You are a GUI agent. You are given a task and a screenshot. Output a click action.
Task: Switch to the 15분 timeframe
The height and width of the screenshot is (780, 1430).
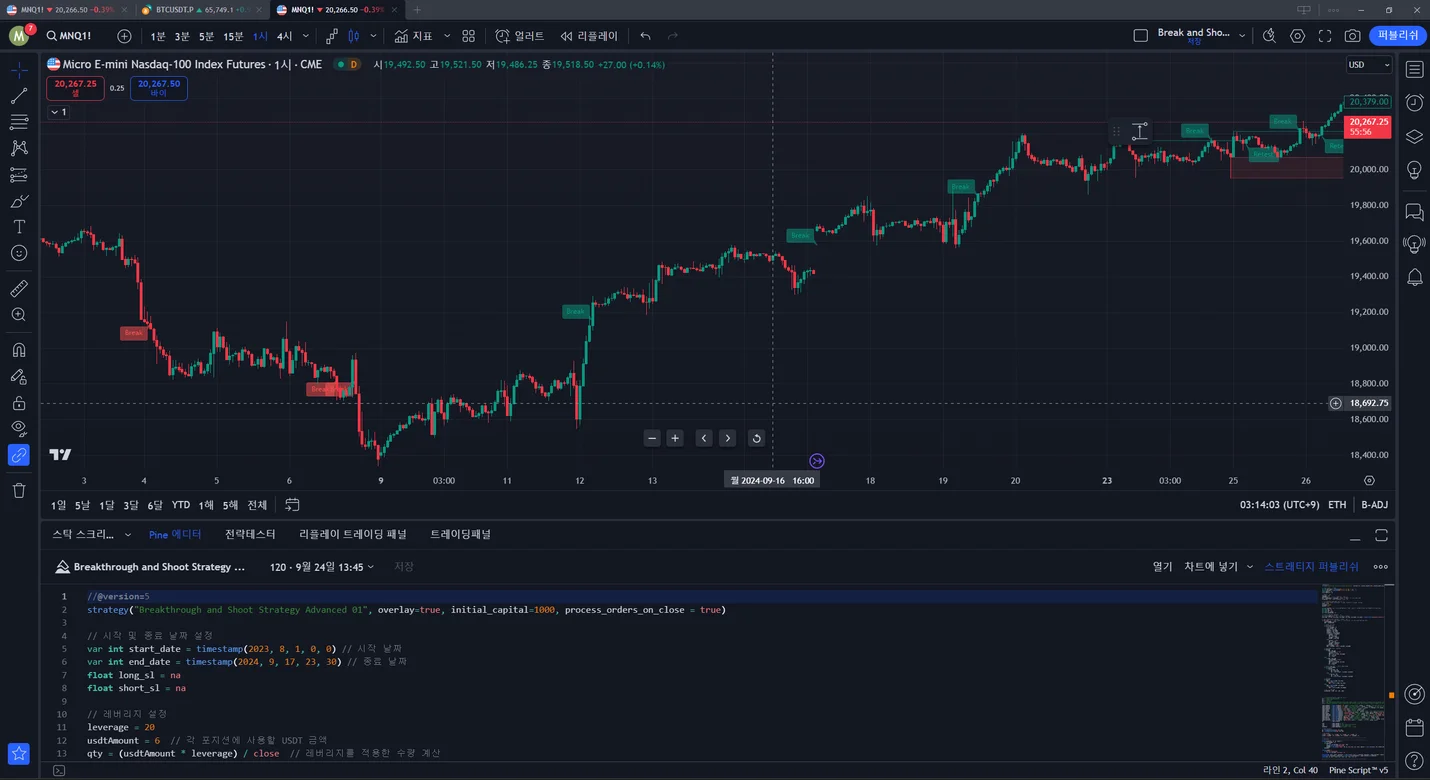[x=233, y=36]
